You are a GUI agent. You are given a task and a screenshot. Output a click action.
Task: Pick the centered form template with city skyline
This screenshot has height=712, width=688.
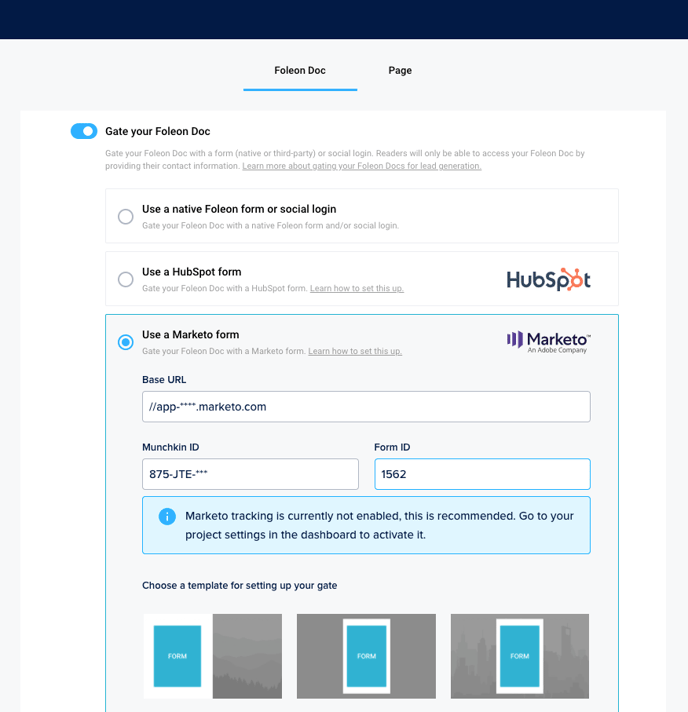pos(519,656)
